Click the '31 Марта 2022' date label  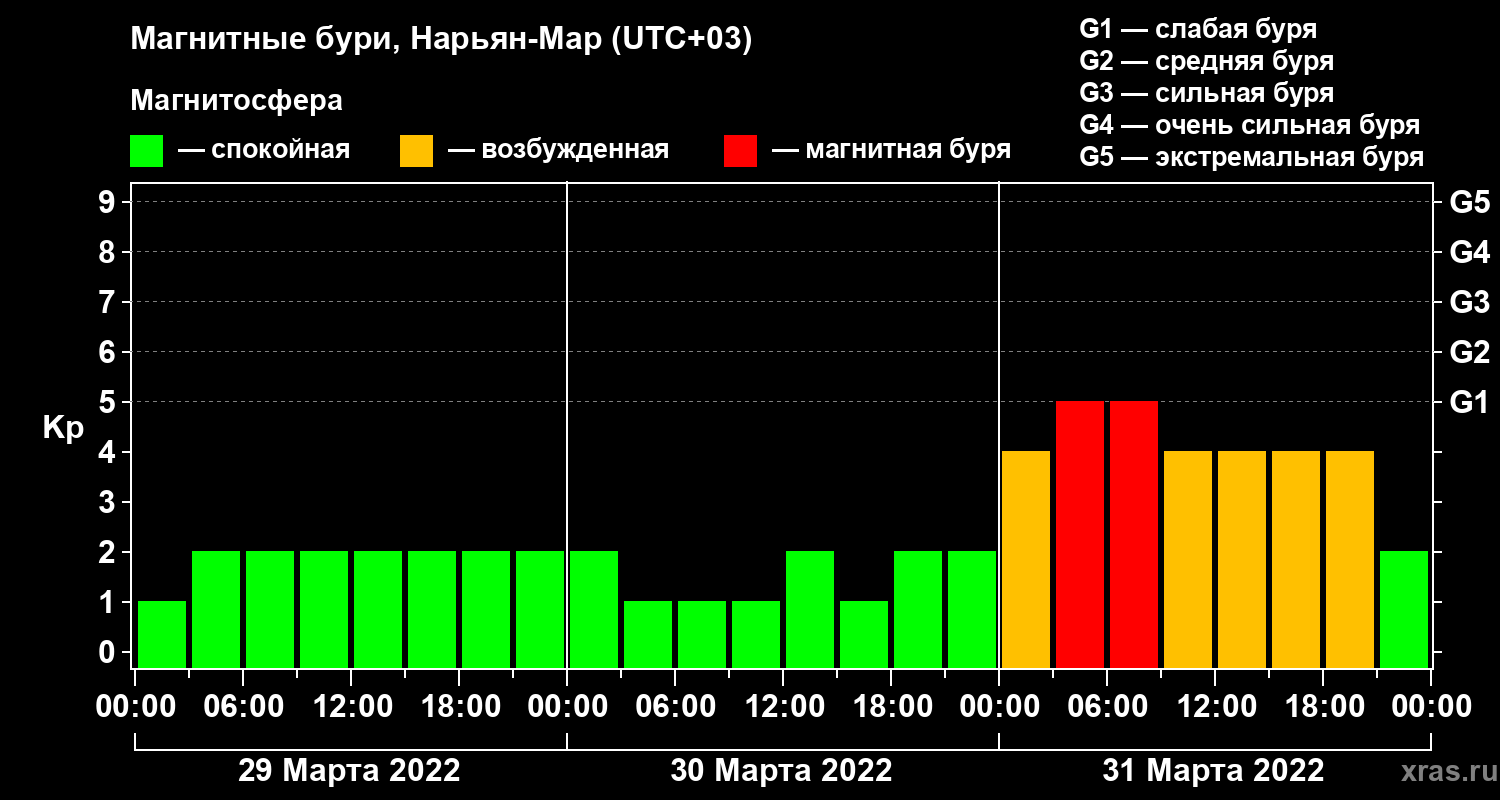pos(1213,771)
